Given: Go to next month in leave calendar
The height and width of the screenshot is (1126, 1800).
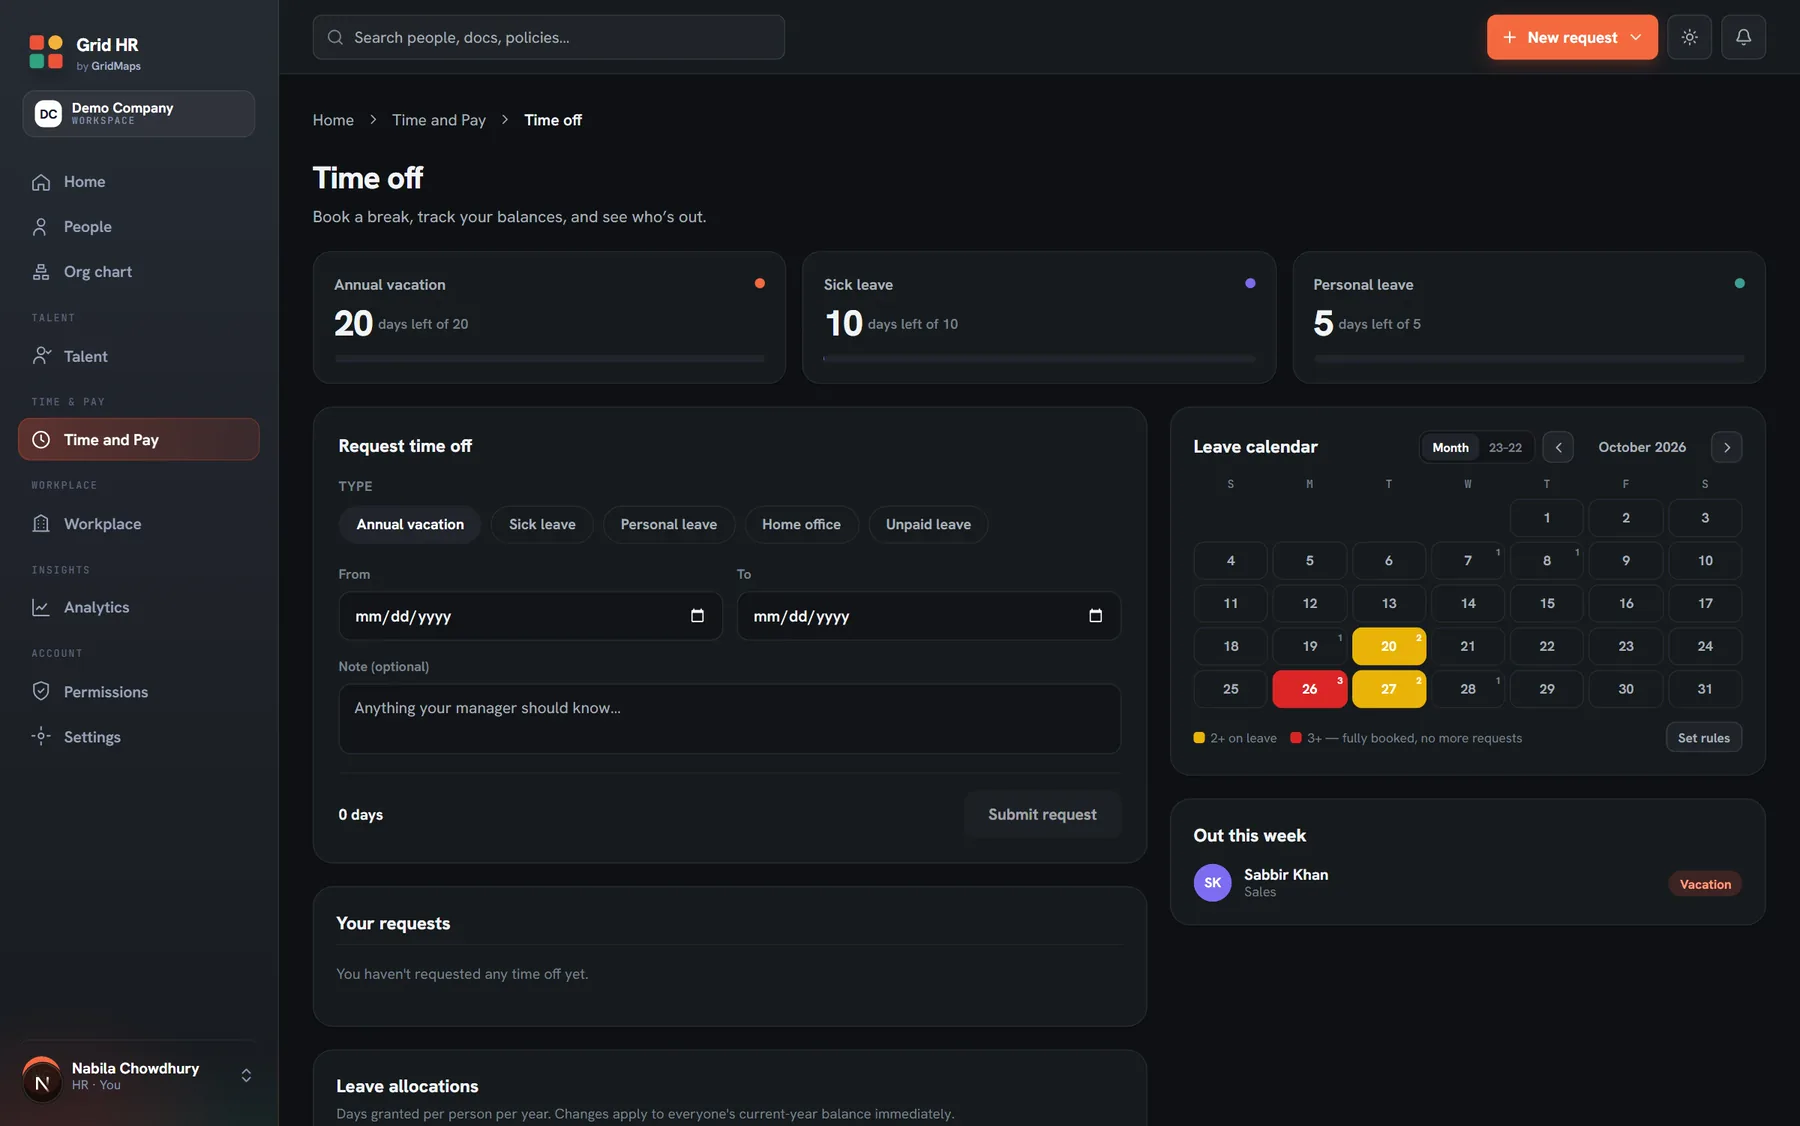Looking at the screenshot, I should click(1727, 447).
